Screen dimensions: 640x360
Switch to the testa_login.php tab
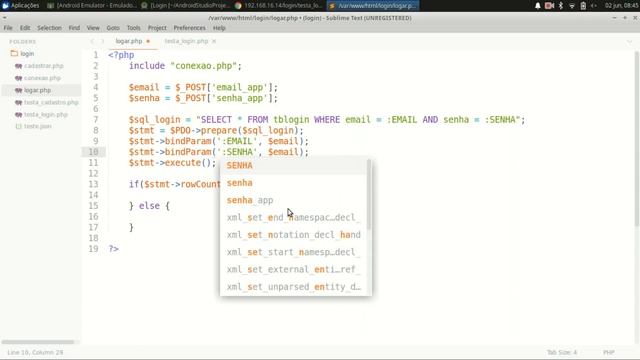click(186, 41)
